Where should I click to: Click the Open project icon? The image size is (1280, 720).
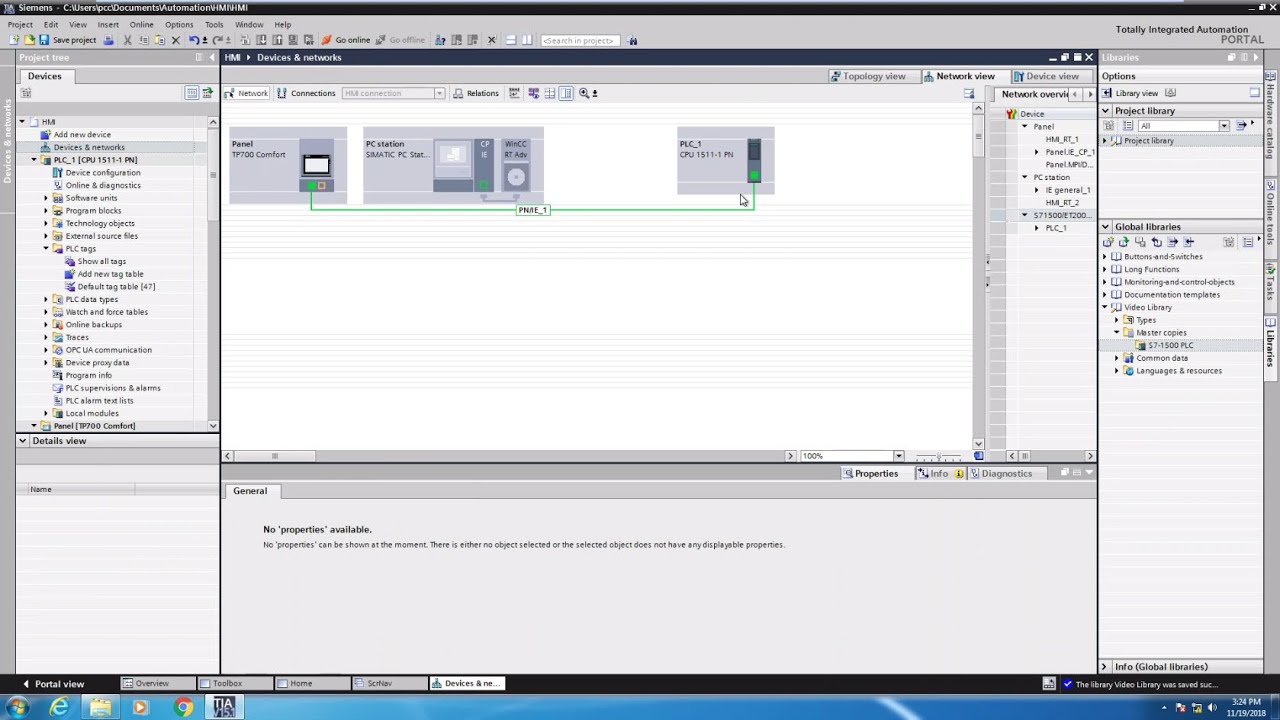29,40
